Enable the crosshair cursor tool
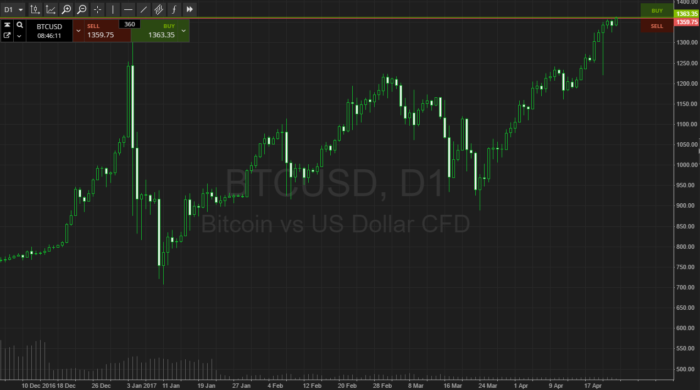The image size is (700, 390). (97, 9)
